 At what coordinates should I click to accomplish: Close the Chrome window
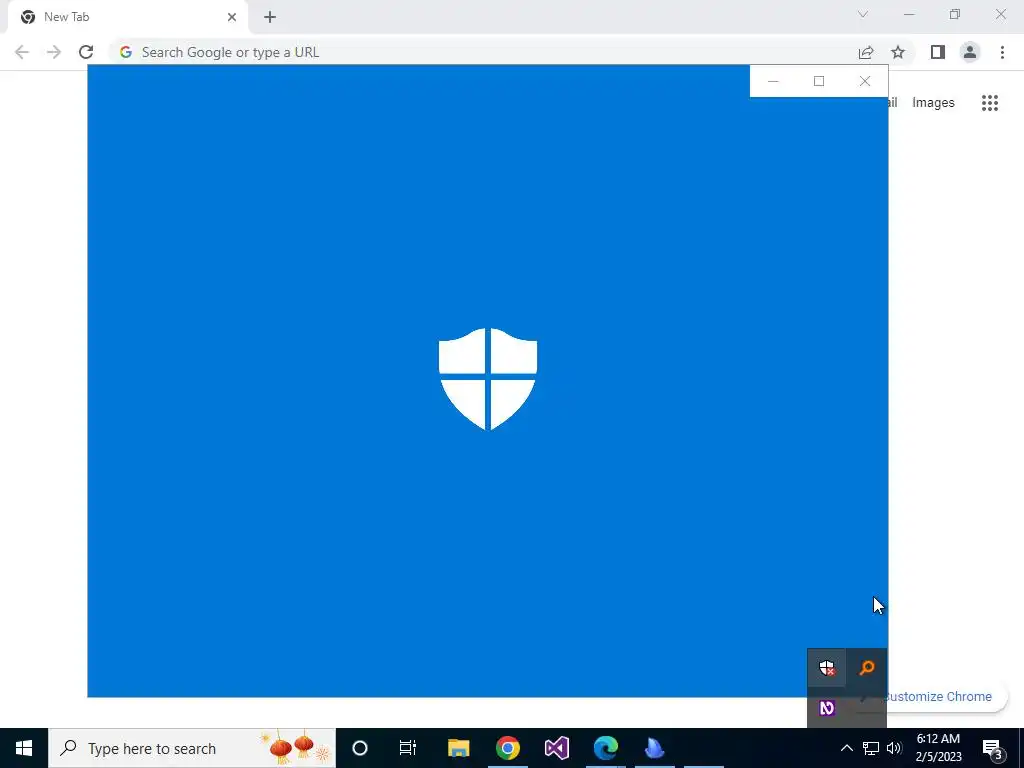point(1000,14)
